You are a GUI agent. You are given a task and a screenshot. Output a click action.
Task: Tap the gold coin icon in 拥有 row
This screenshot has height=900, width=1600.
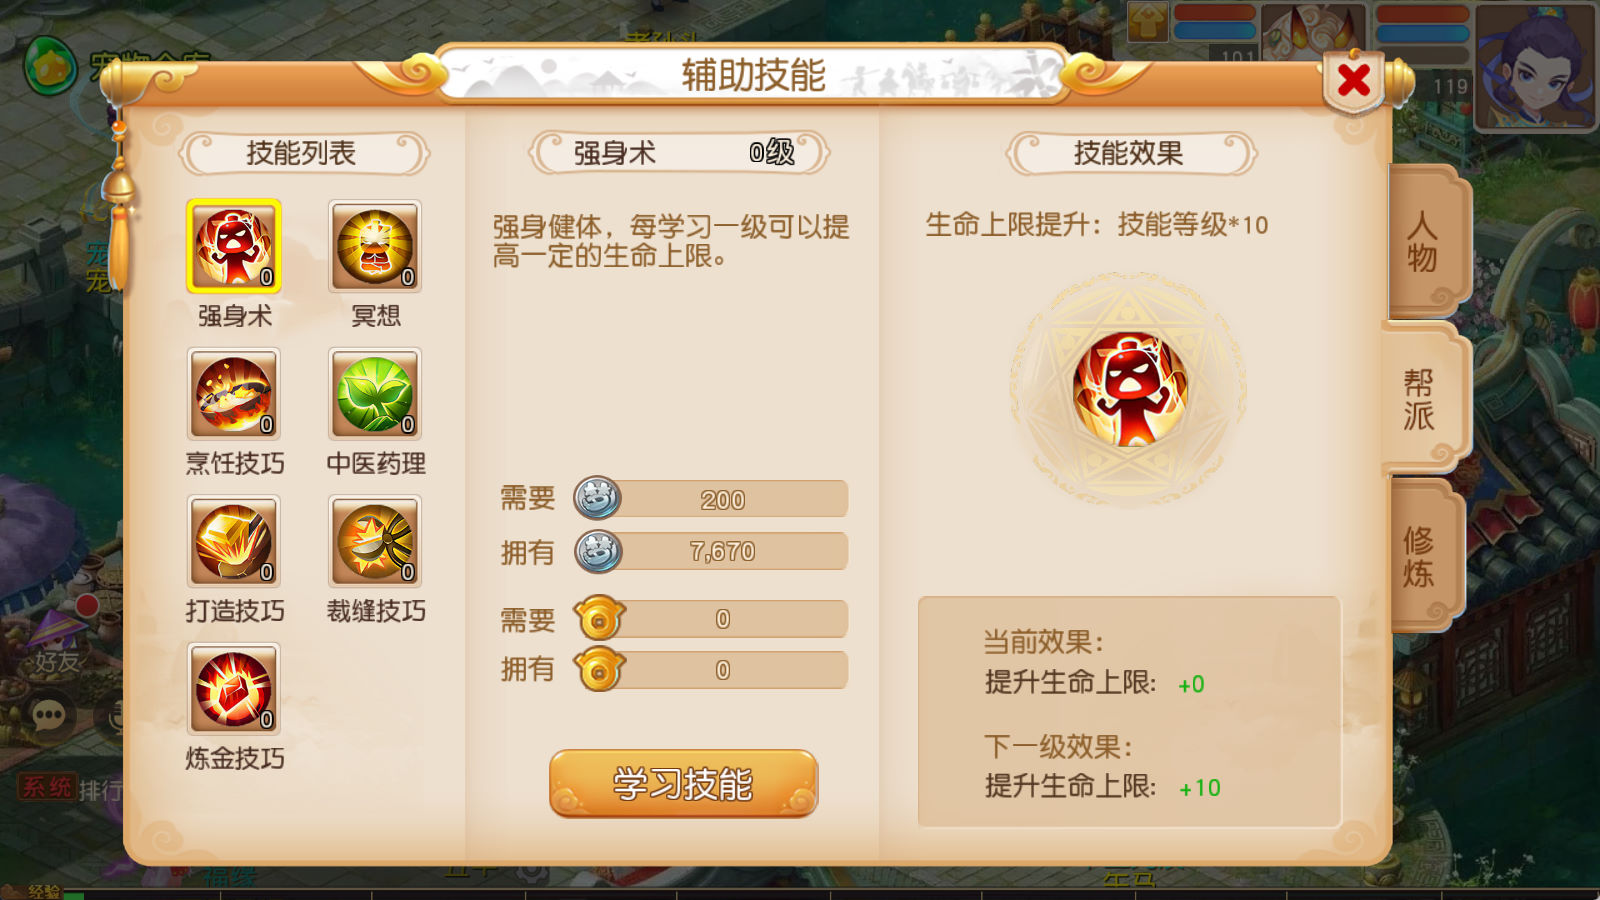(x=598, y=670)
